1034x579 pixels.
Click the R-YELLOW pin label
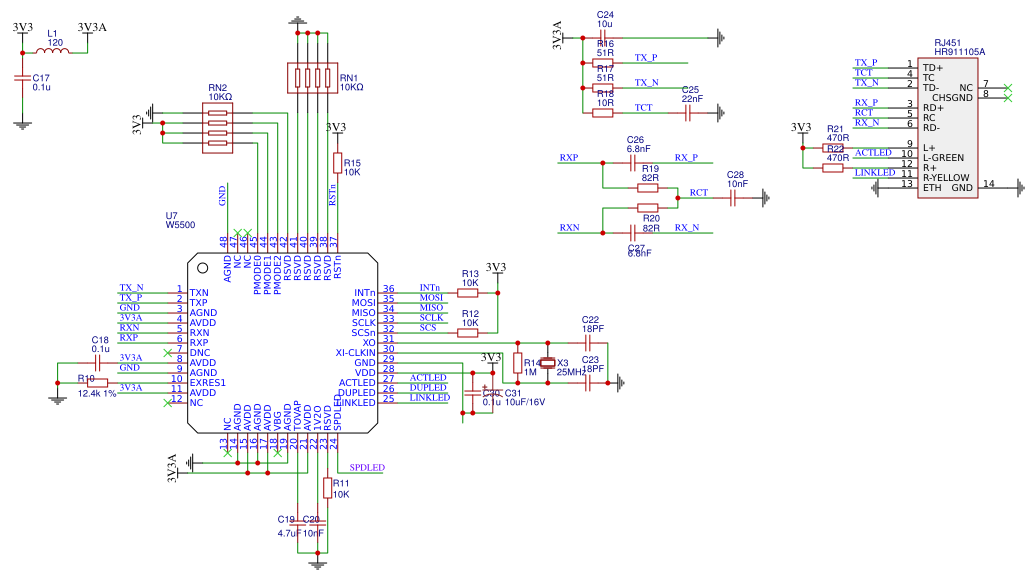[946, 177]
